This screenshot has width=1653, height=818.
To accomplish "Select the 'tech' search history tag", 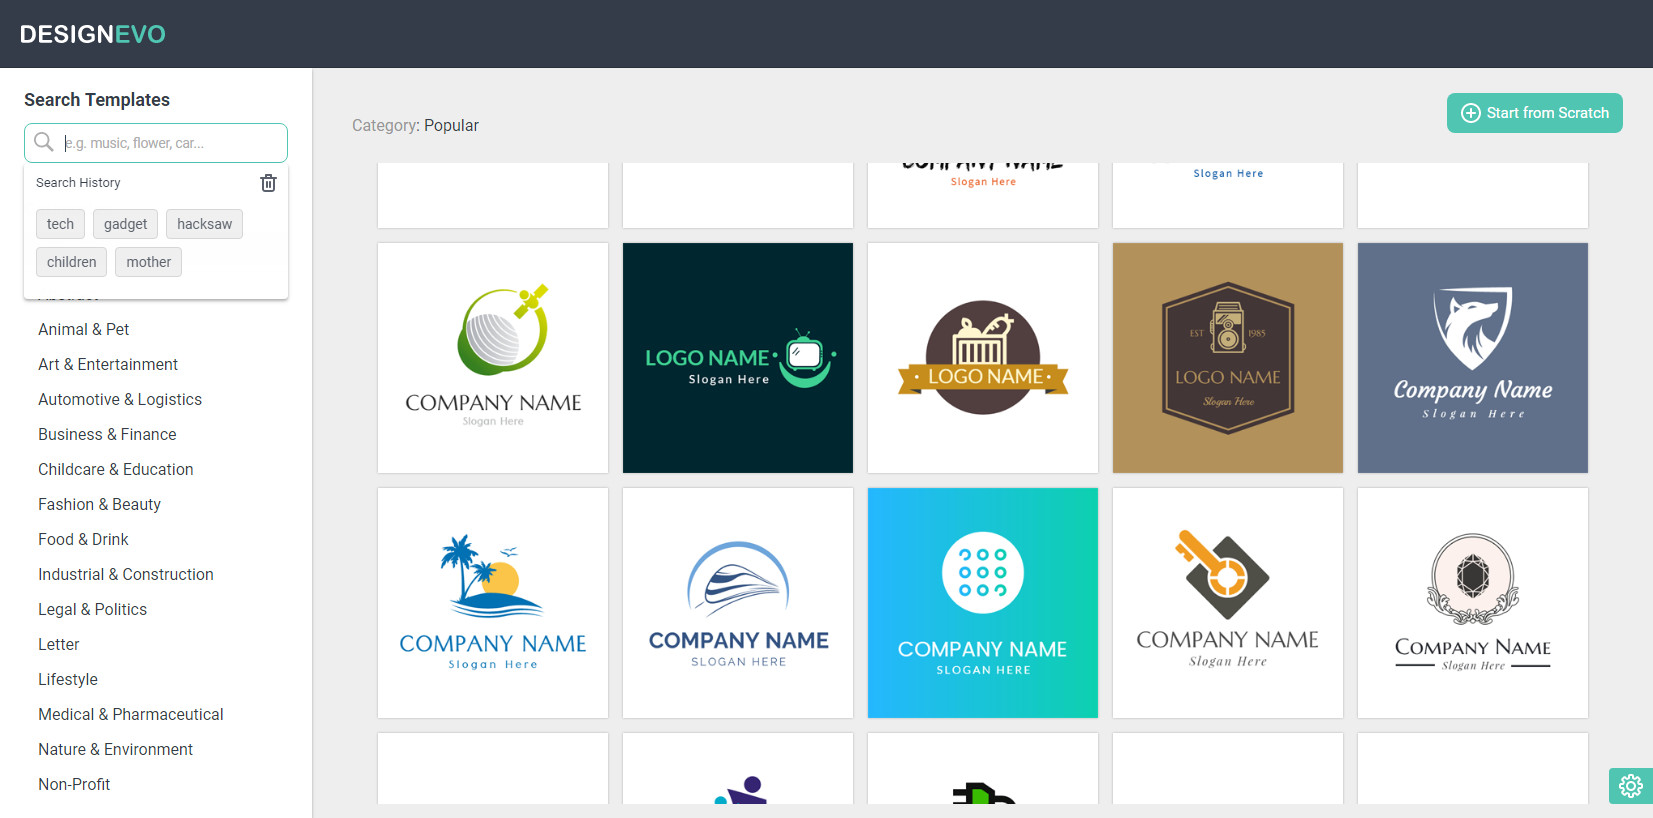I will [x=60, y=224].
